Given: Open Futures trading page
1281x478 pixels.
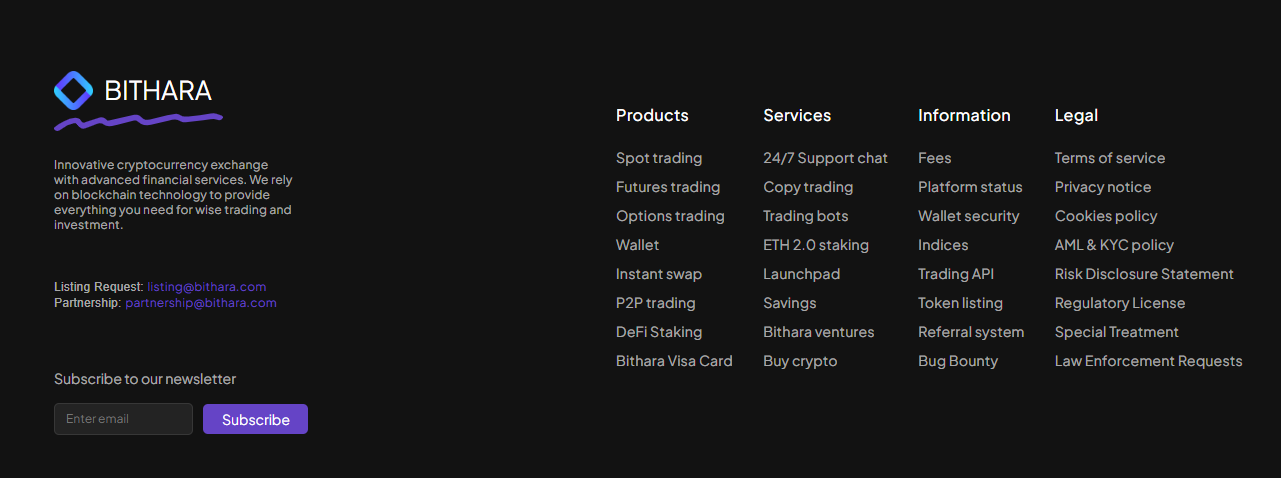Looking at the screenshot, I should 668,187.
